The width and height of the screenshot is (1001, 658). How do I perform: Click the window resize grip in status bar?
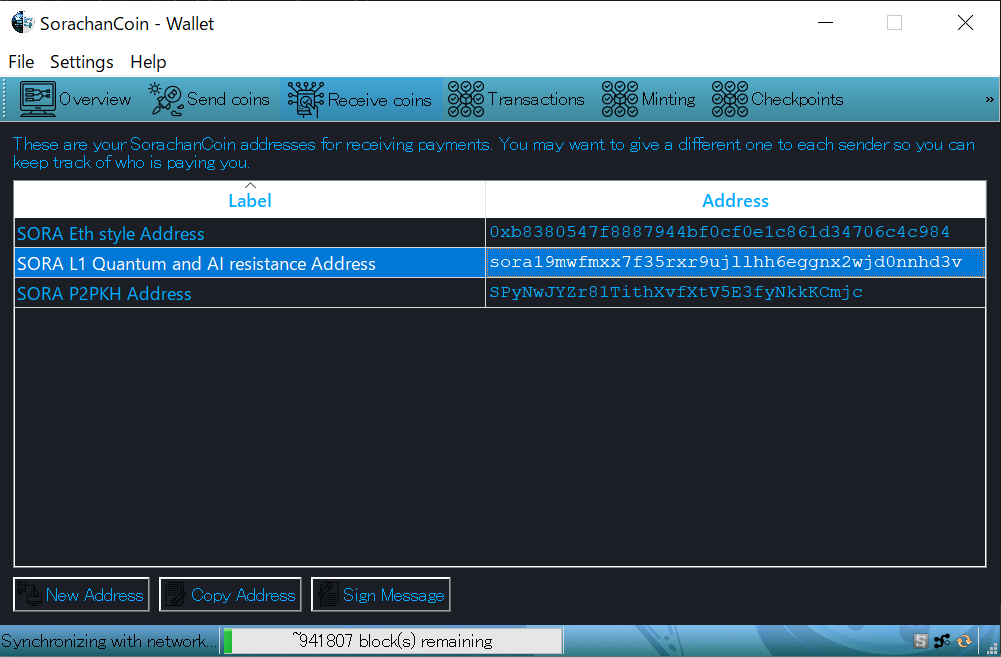tap(993, 648)
